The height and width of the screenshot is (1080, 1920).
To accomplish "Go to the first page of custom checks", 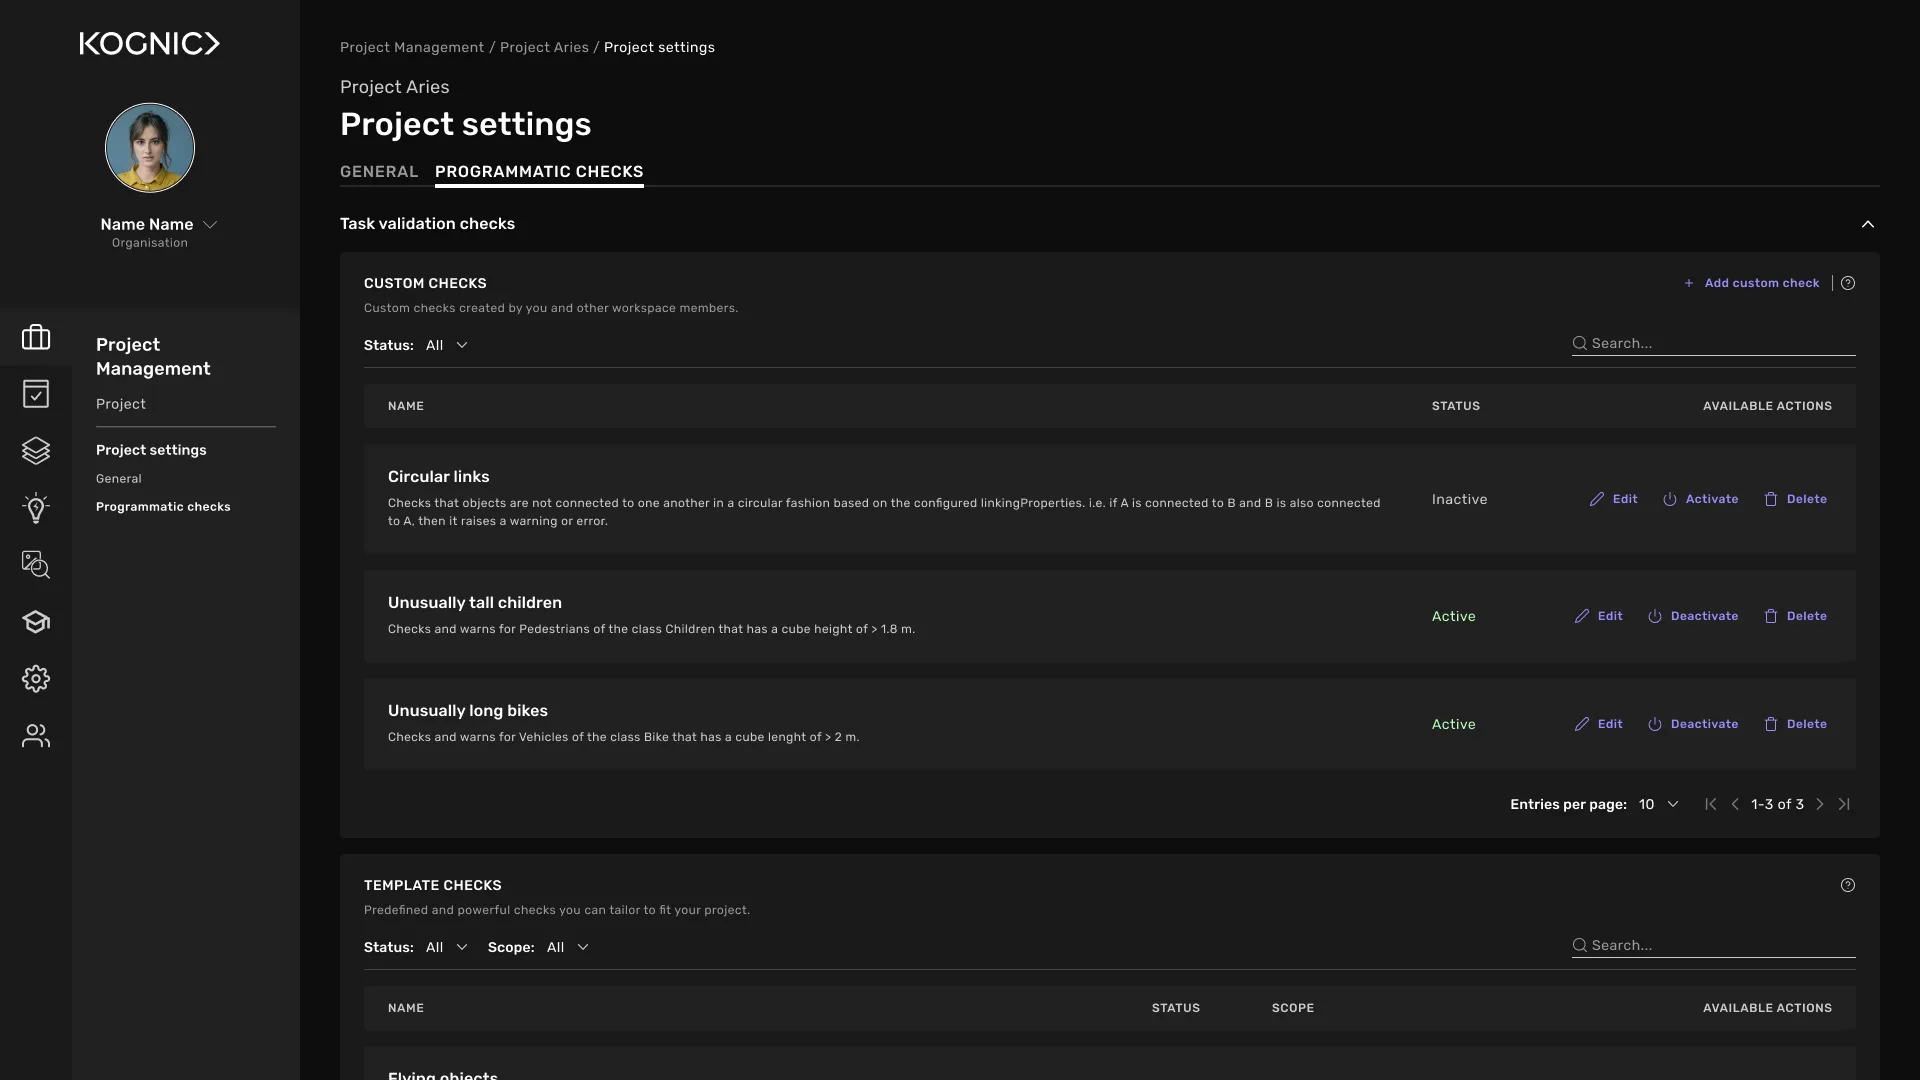I will coord(1711,804).
